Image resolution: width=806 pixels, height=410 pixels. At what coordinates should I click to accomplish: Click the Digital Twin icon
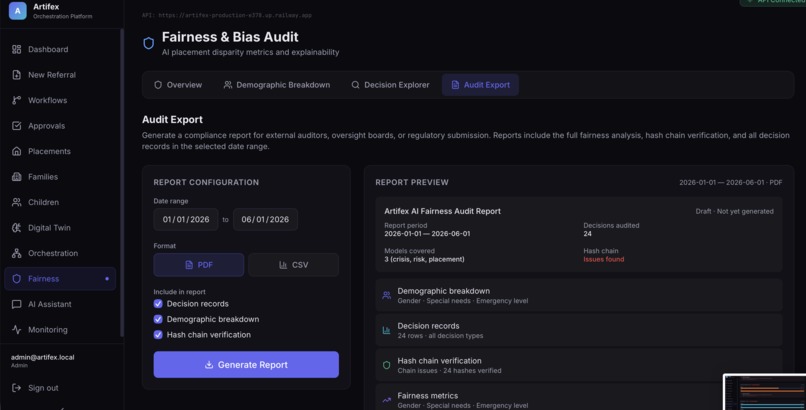(x=16, y=228)
